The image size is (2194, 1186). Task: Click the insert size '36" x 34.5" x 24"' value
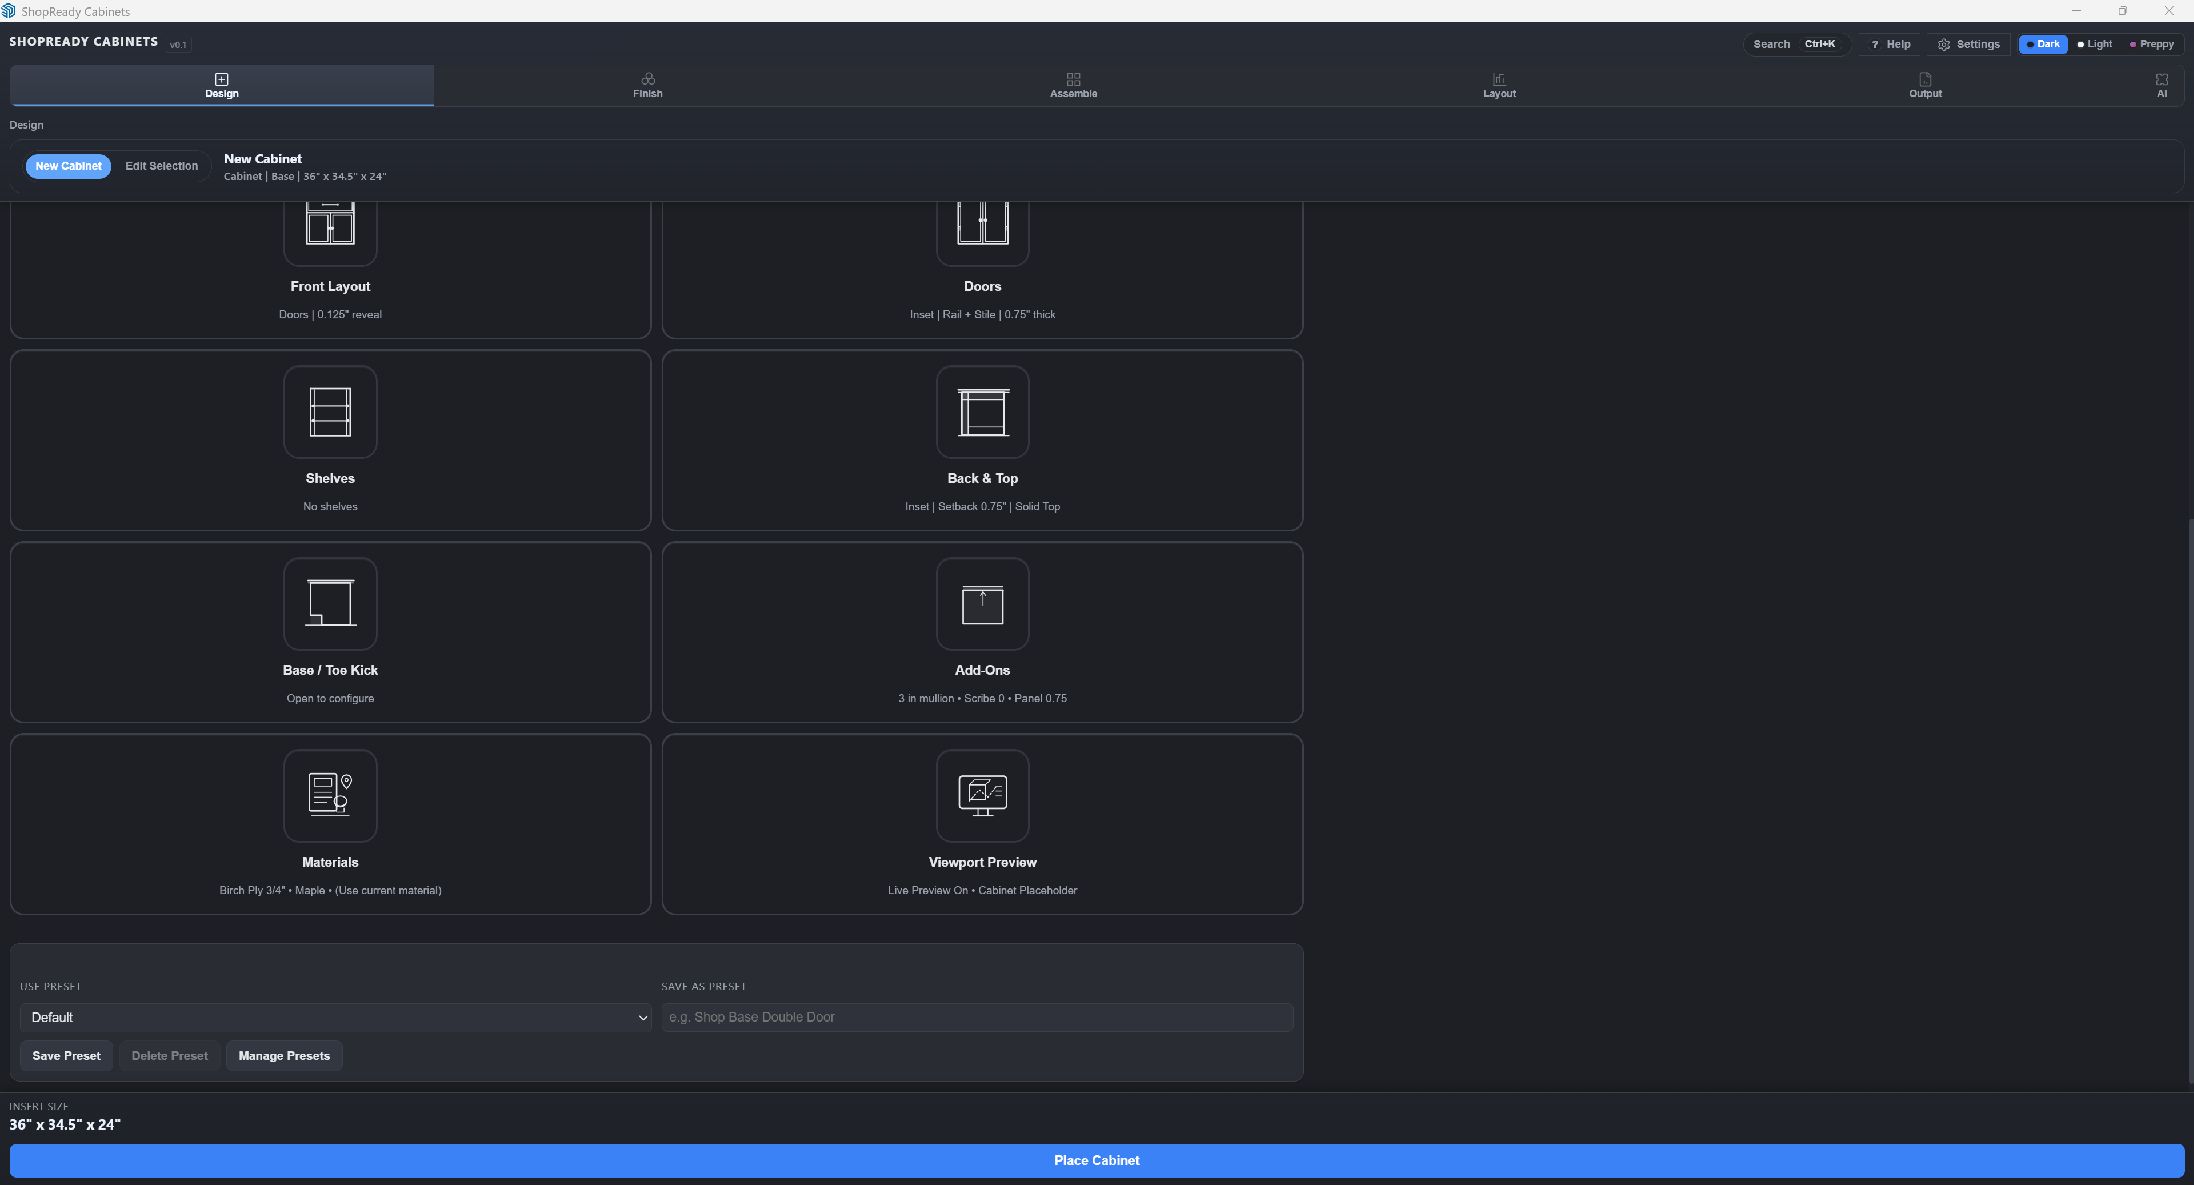pyautogui.click(x=65, y=1125)
